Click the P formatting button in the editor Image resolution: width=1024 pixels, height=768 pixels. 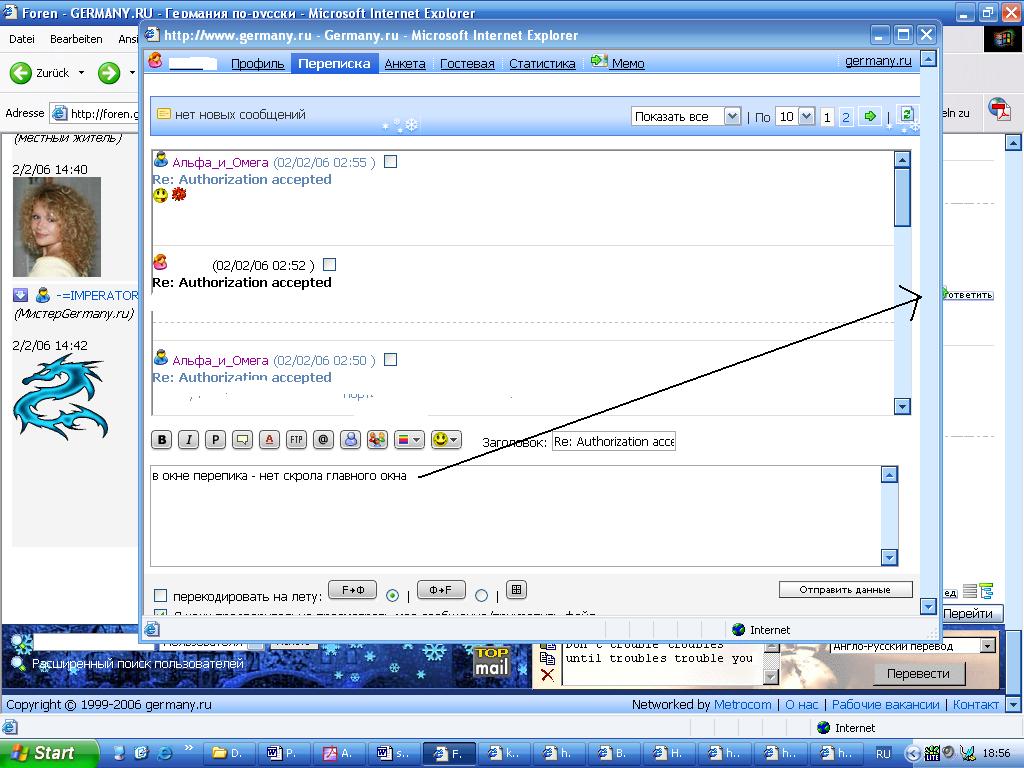(x=216, y=440)
